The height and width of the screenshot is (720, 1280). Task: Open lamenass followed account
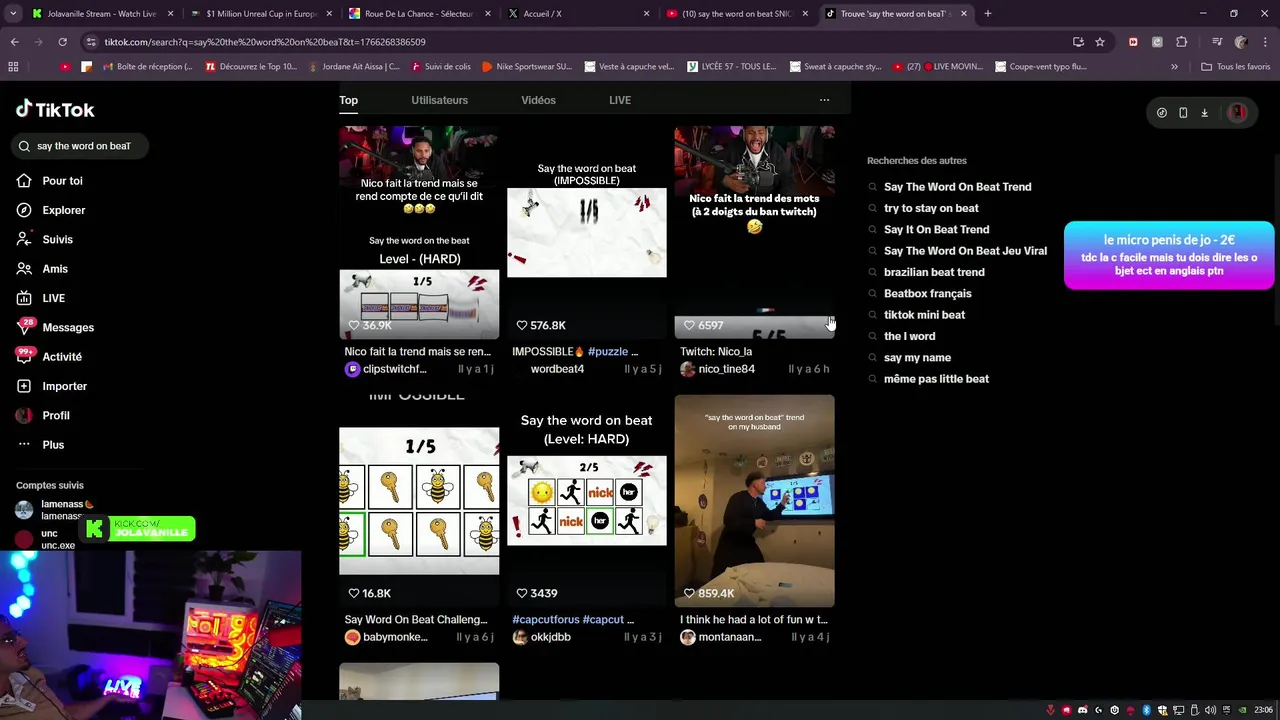click(58, 510)
